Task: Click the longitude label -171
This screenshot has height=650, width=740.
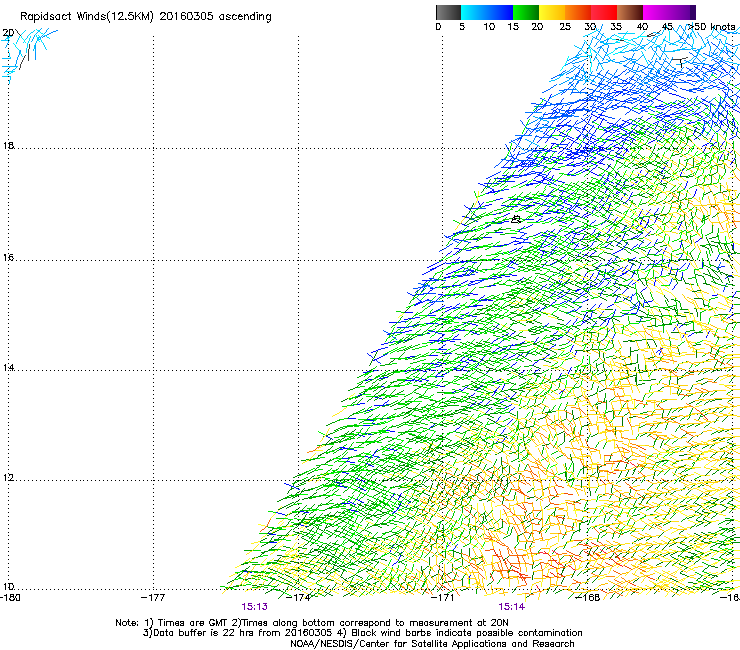Action: point(443,598)
